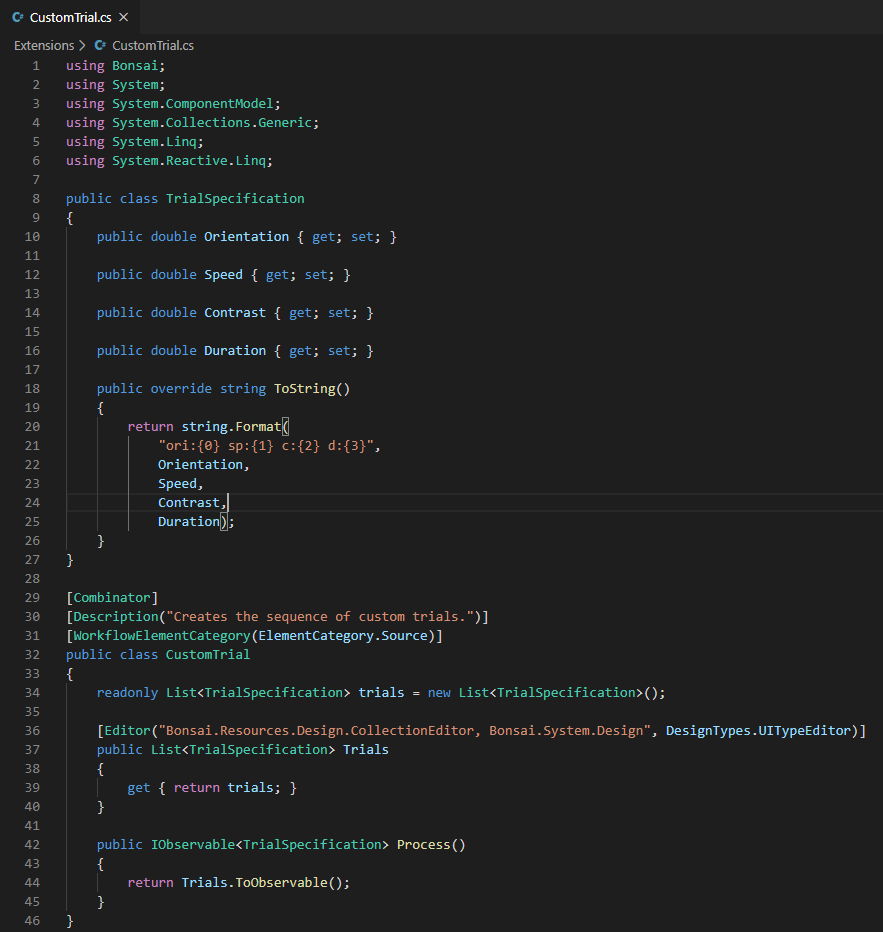Click "ToObservable()" on line 44
Screen dimensions: 883x932
coord(289,883)
